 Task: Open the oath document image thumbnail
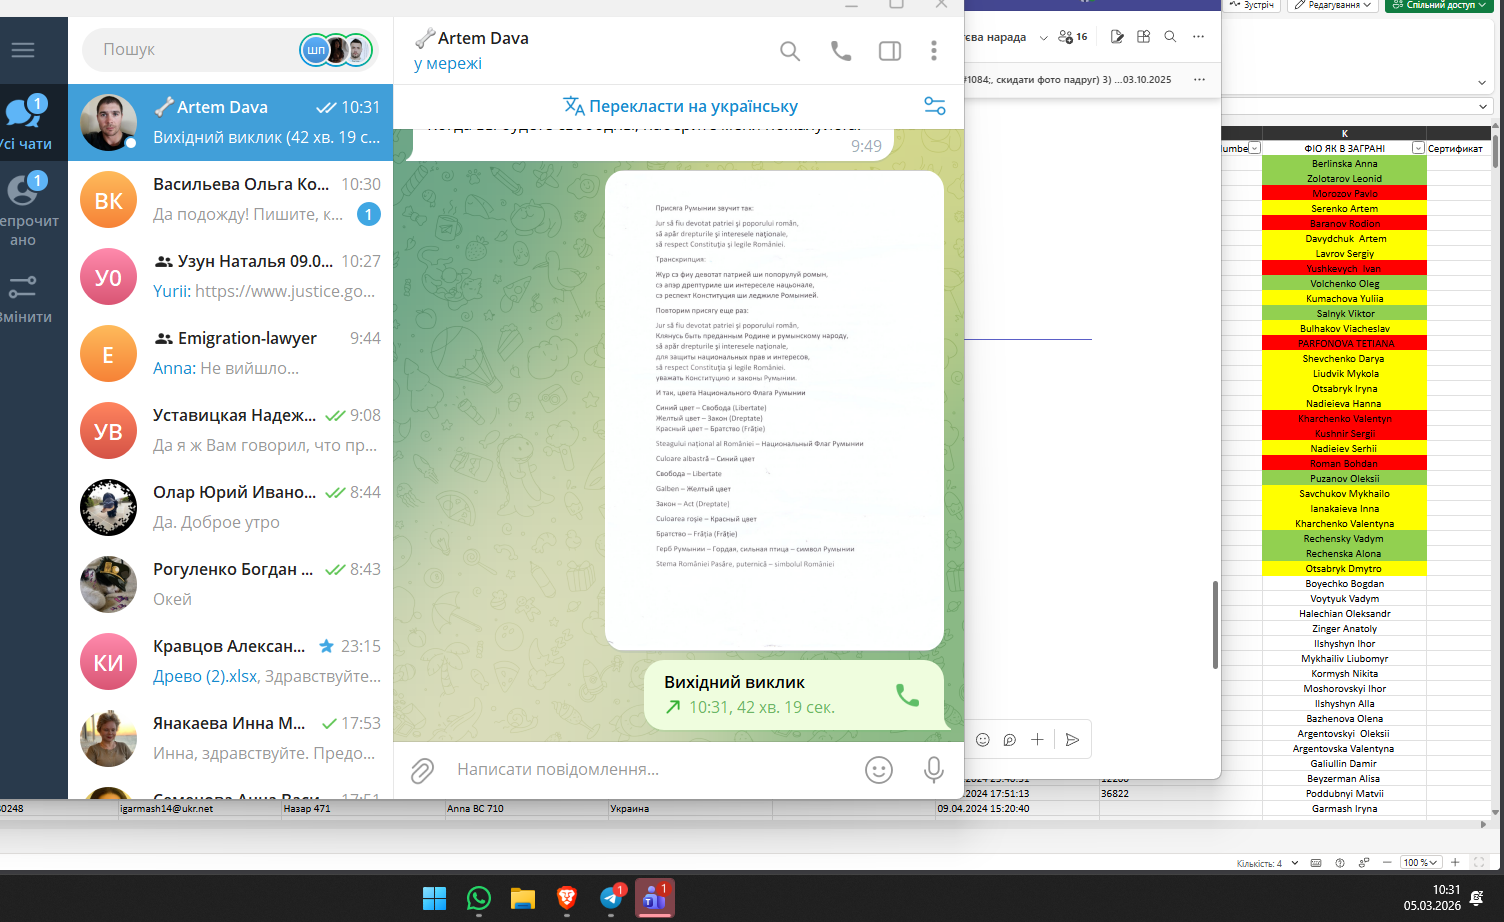coord(774,410)
